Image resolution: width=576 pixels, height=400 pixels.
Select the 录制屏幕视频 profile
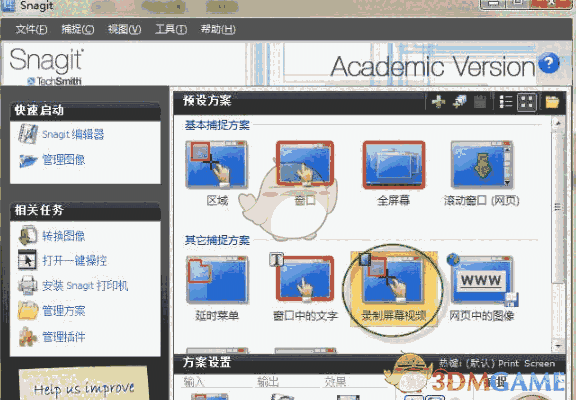pos(394,289)
